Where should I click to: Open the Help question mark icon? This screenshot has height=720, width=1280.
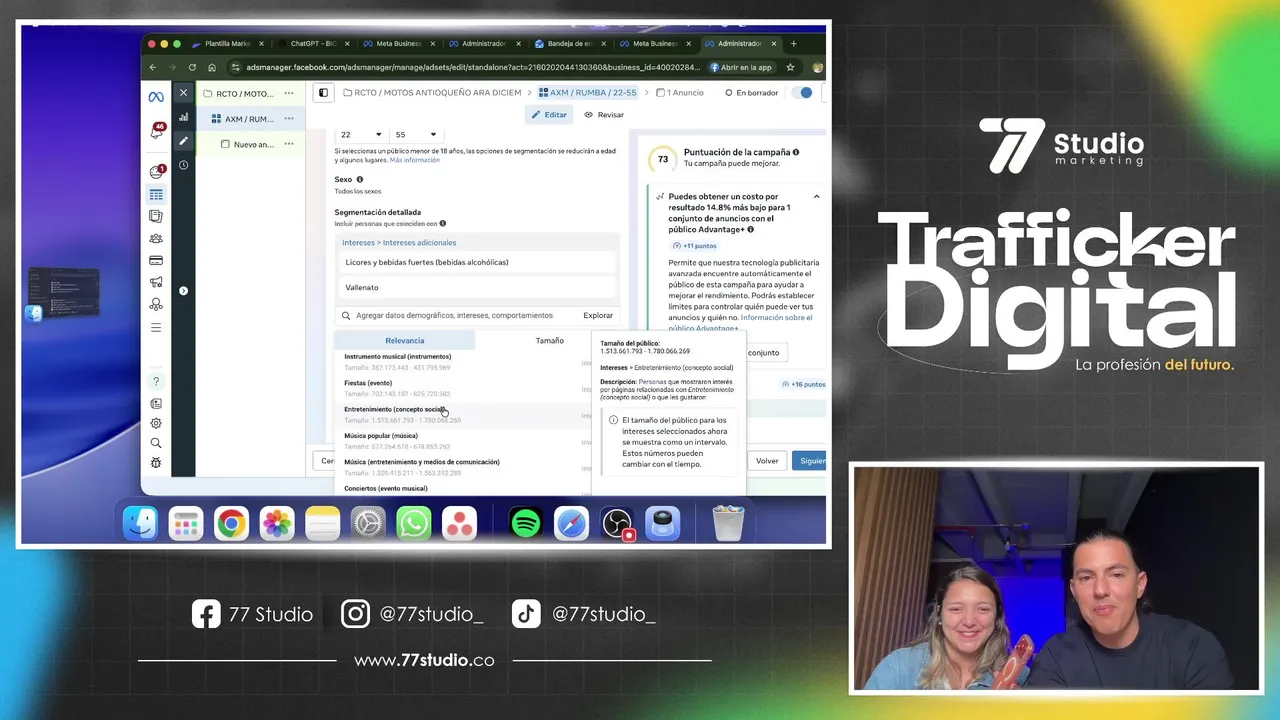pos(156,382)
